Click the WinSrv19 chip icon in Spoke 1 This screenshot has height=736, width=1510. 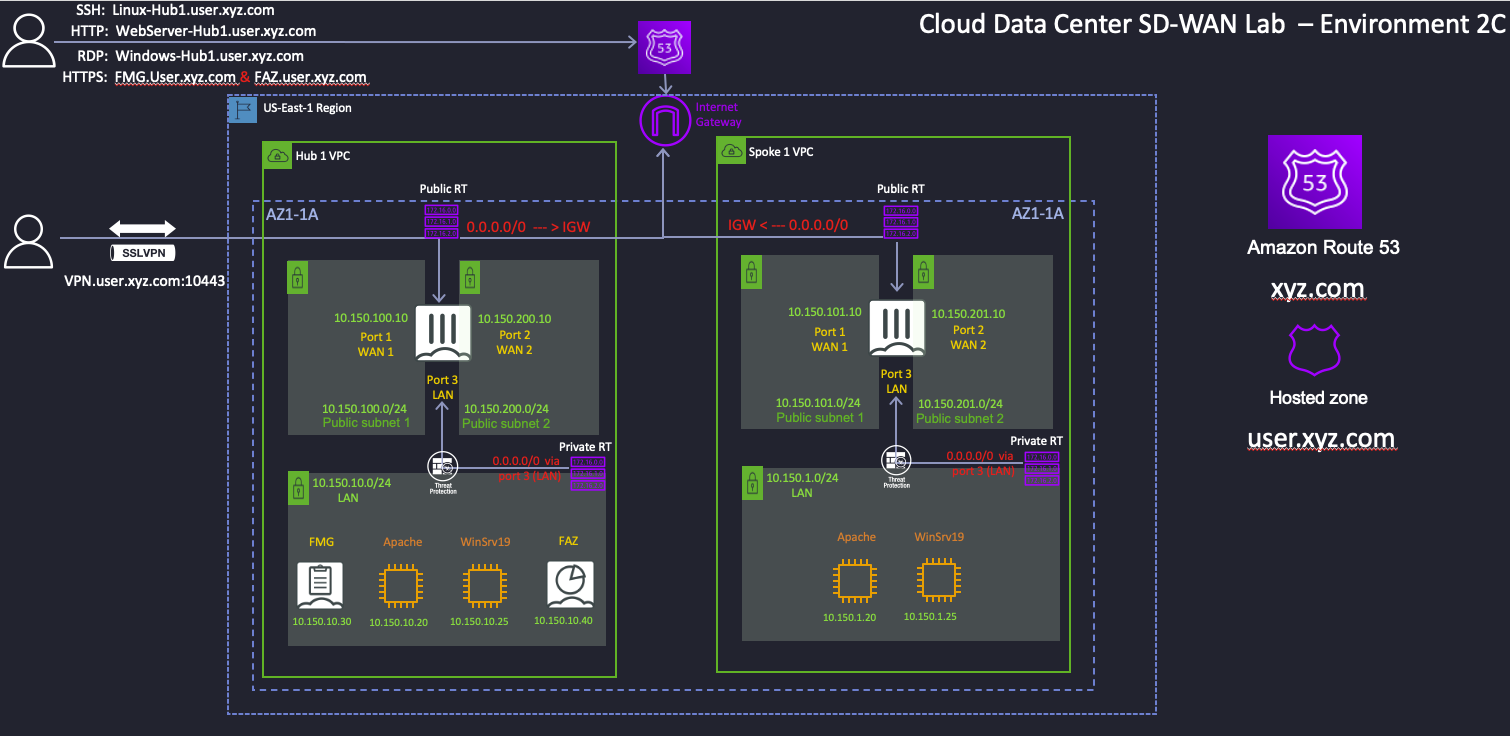(938, 581)
